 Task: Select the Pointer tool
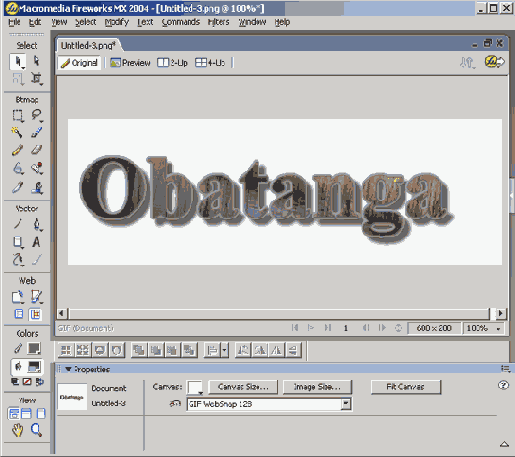pos(18,62)
